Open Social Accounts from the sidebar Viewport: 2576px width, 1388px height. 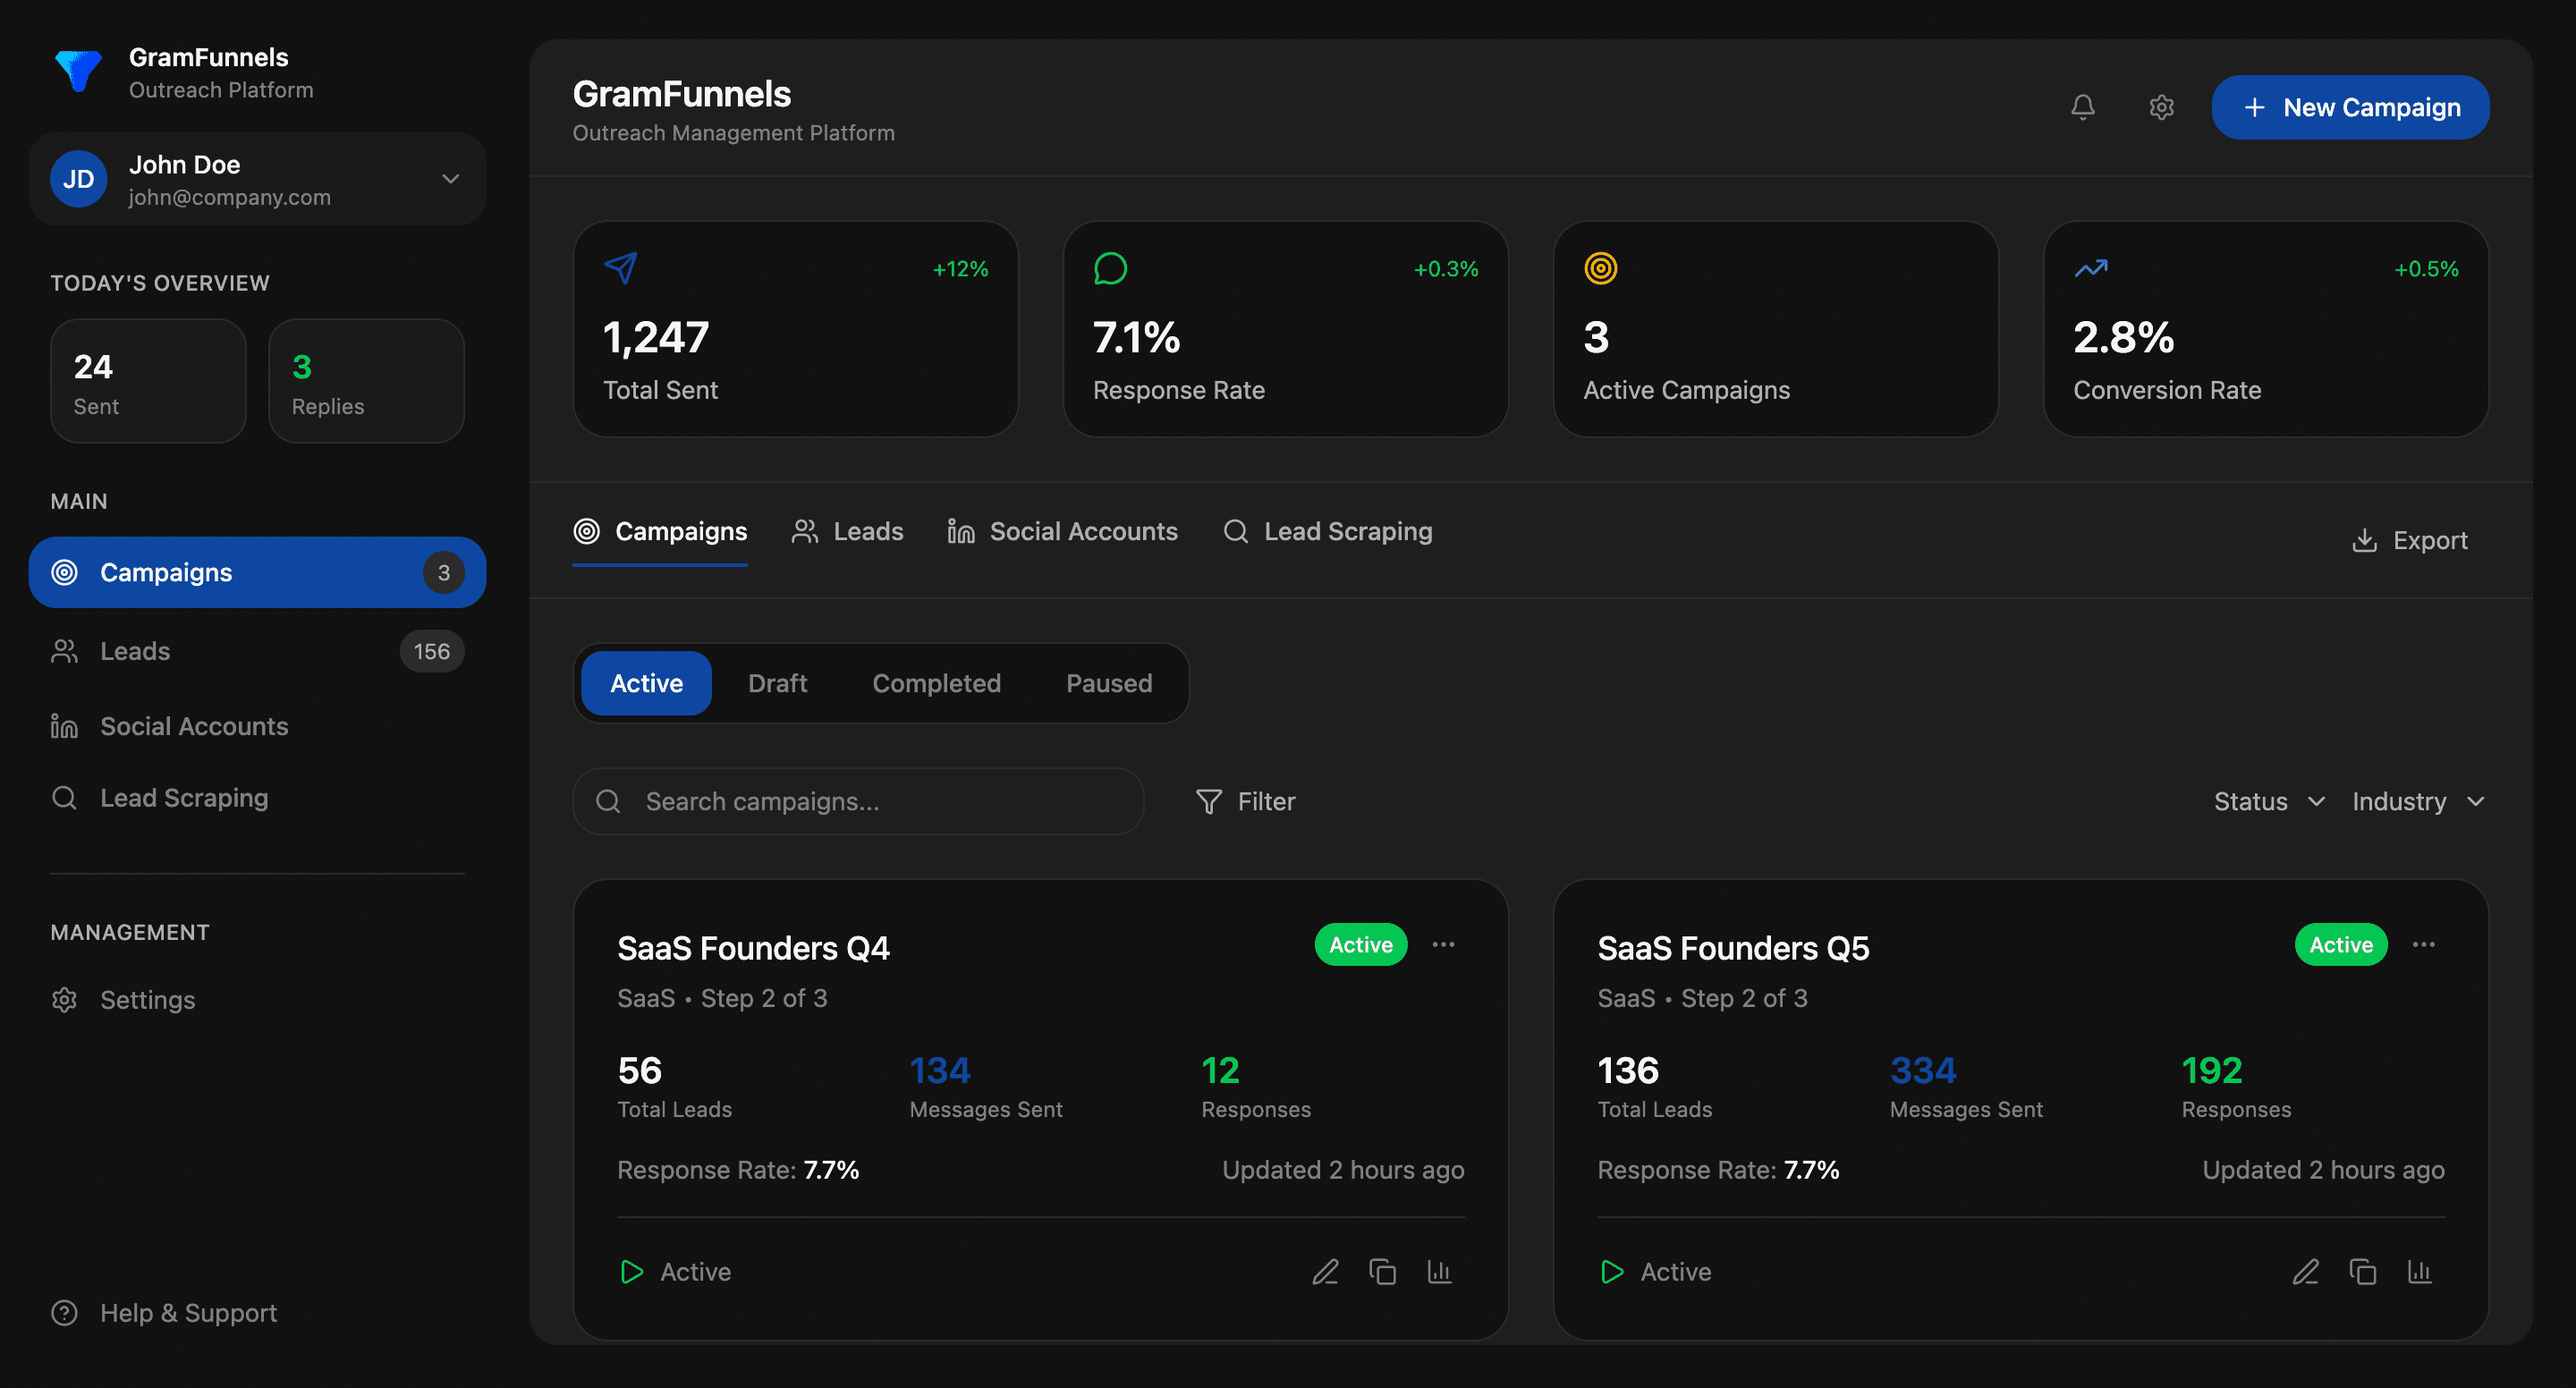[194, 725]
